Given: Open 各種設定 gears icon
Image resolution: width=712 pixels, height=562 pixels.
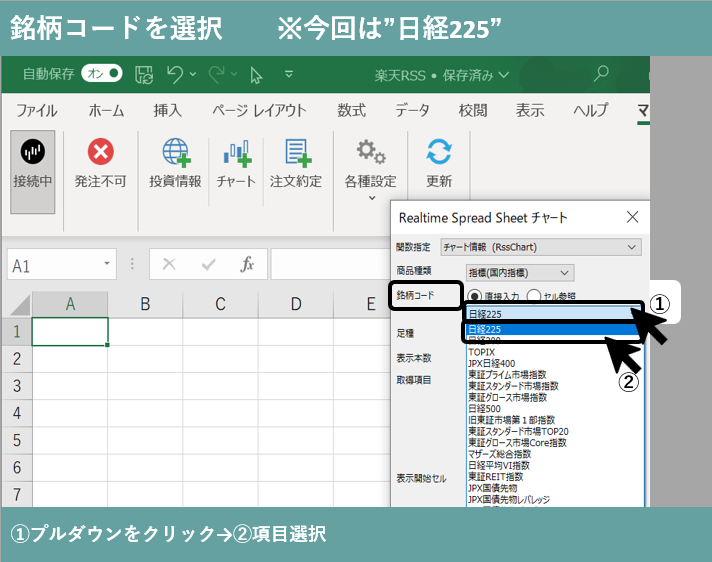Looking at the screenshot, I should (x=370, y=153).
